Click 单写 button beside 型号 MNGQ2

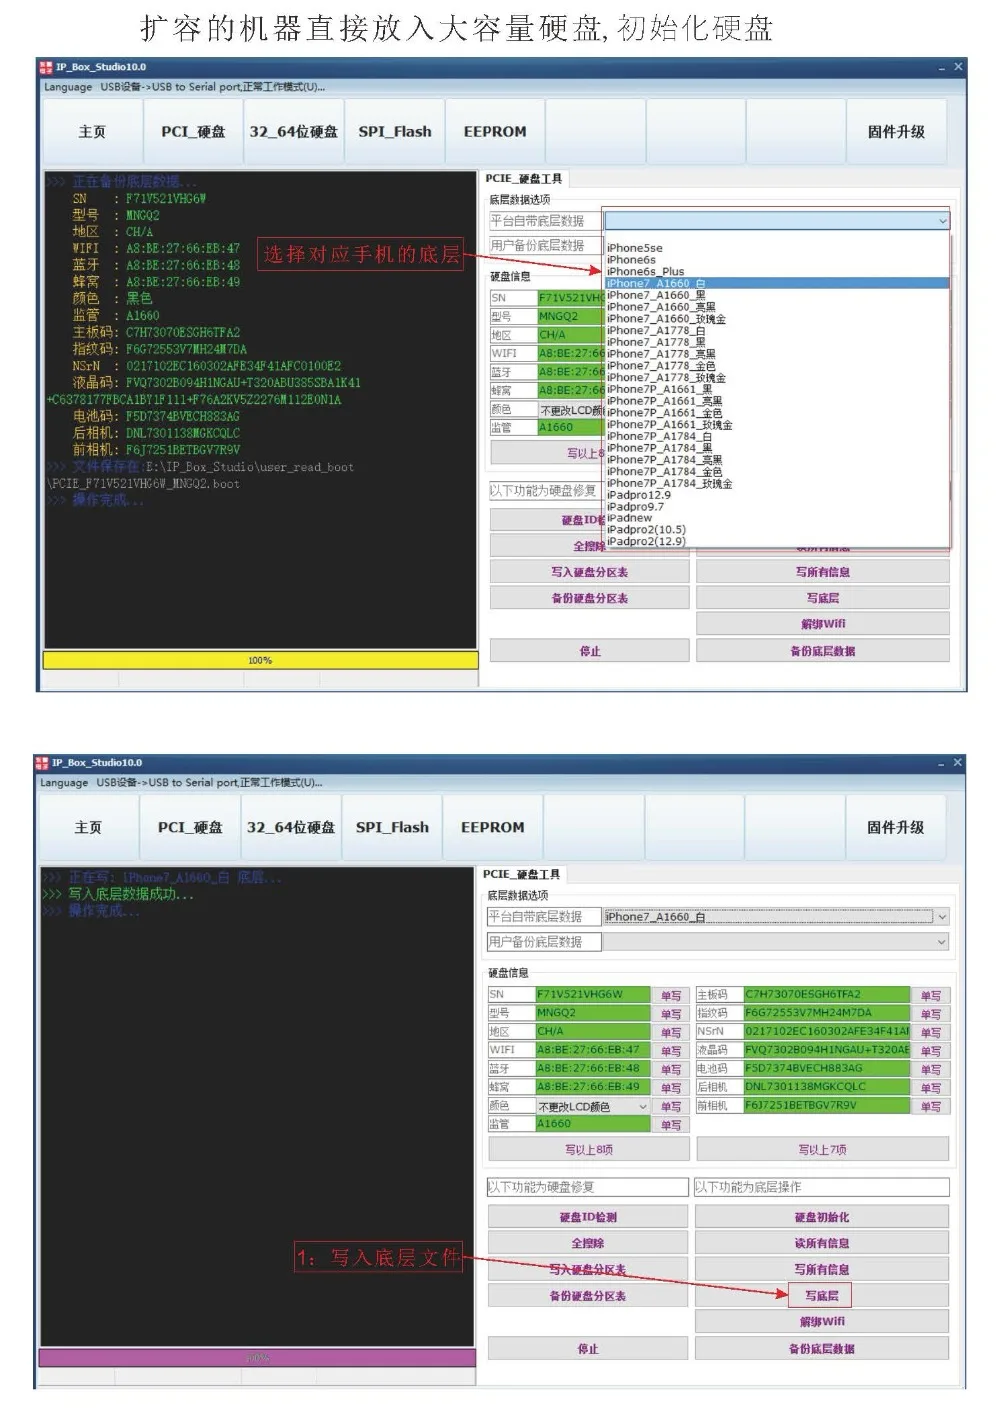670,1014
